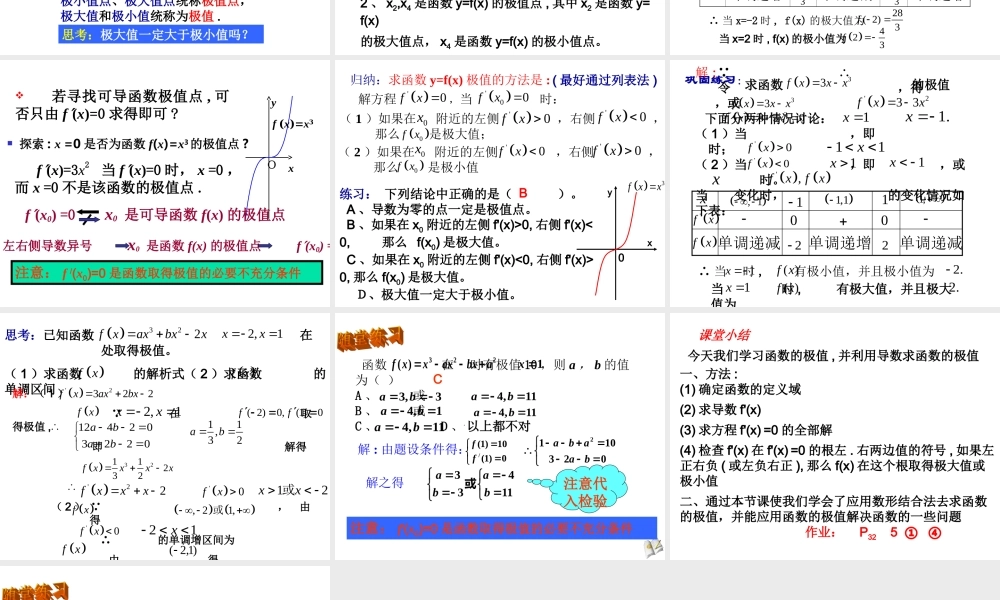Click the 随堂练习 WordArt title above the a, b question

click(x=370, y=336)
